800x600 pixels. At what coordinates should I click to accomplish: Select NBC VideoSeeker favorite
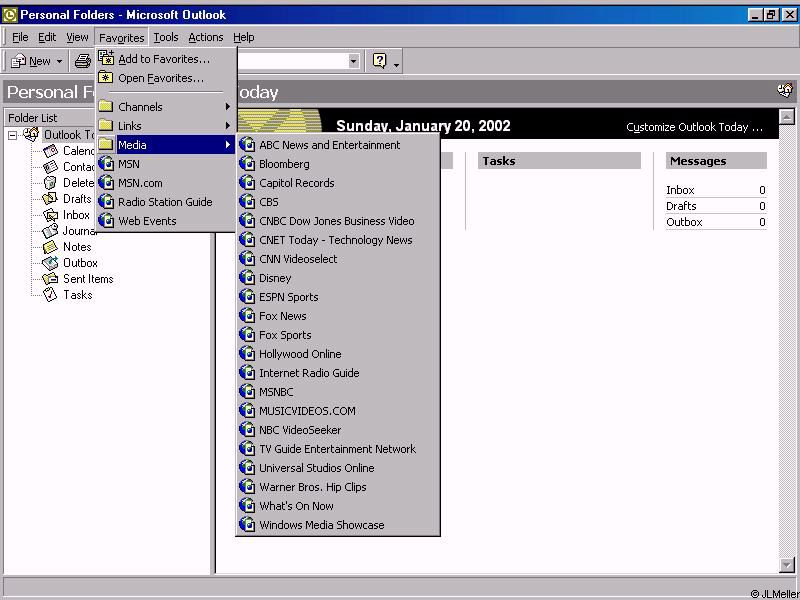(338, 430)
